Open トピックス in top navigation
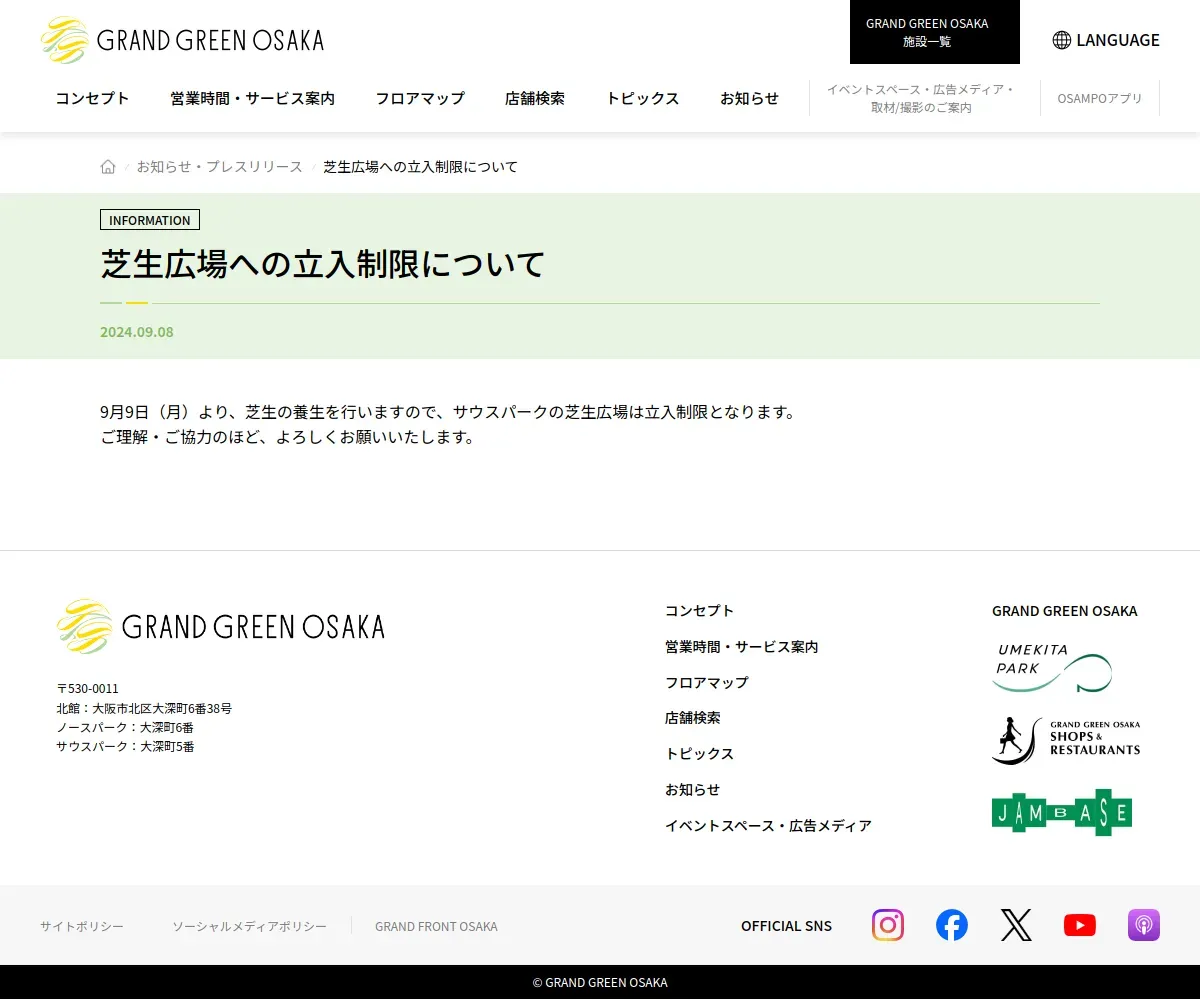1200x1000 pixels. [643, 98]
